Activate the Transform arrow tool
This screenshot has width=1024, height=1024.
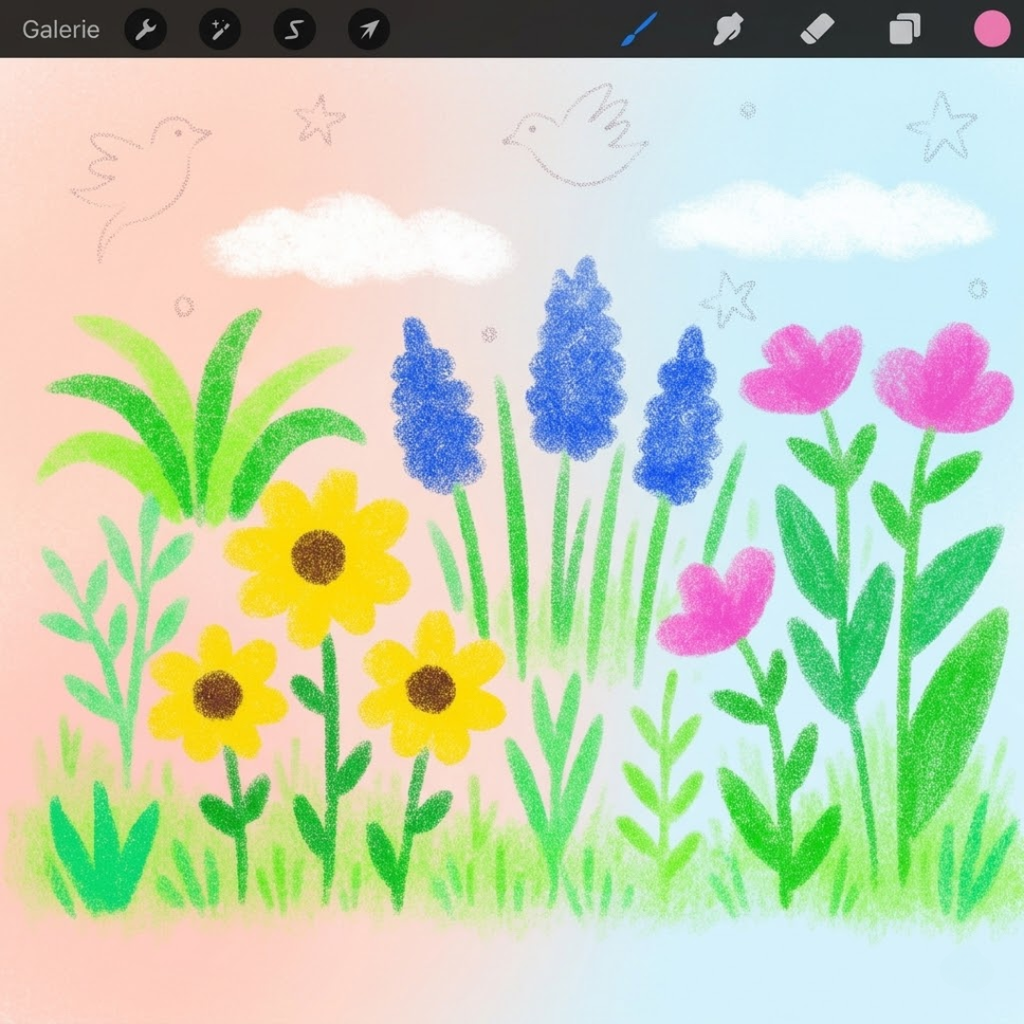click(x=369, y=29)
